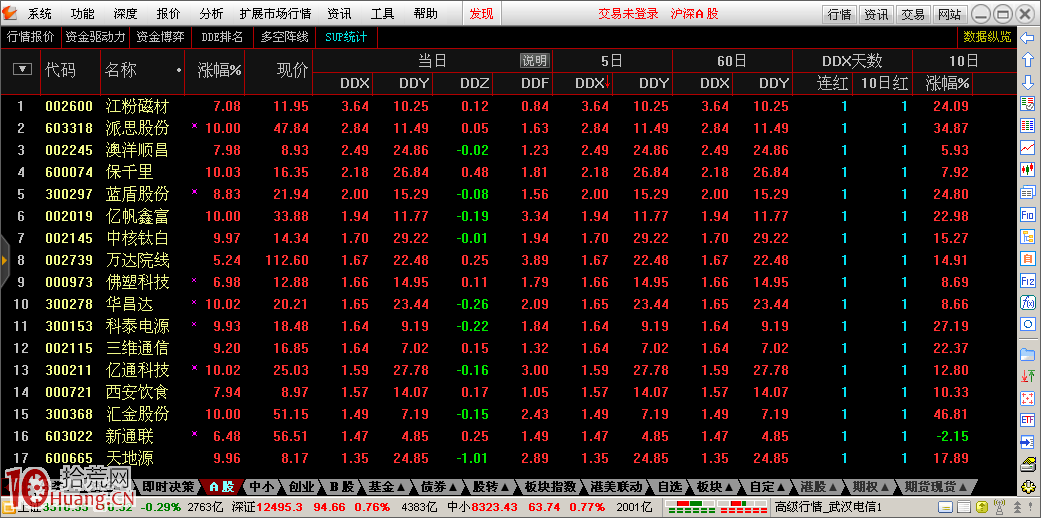Open the 债券▲ bottom tab menu
Screen dimensions: 1041x518
coord(441,487)
